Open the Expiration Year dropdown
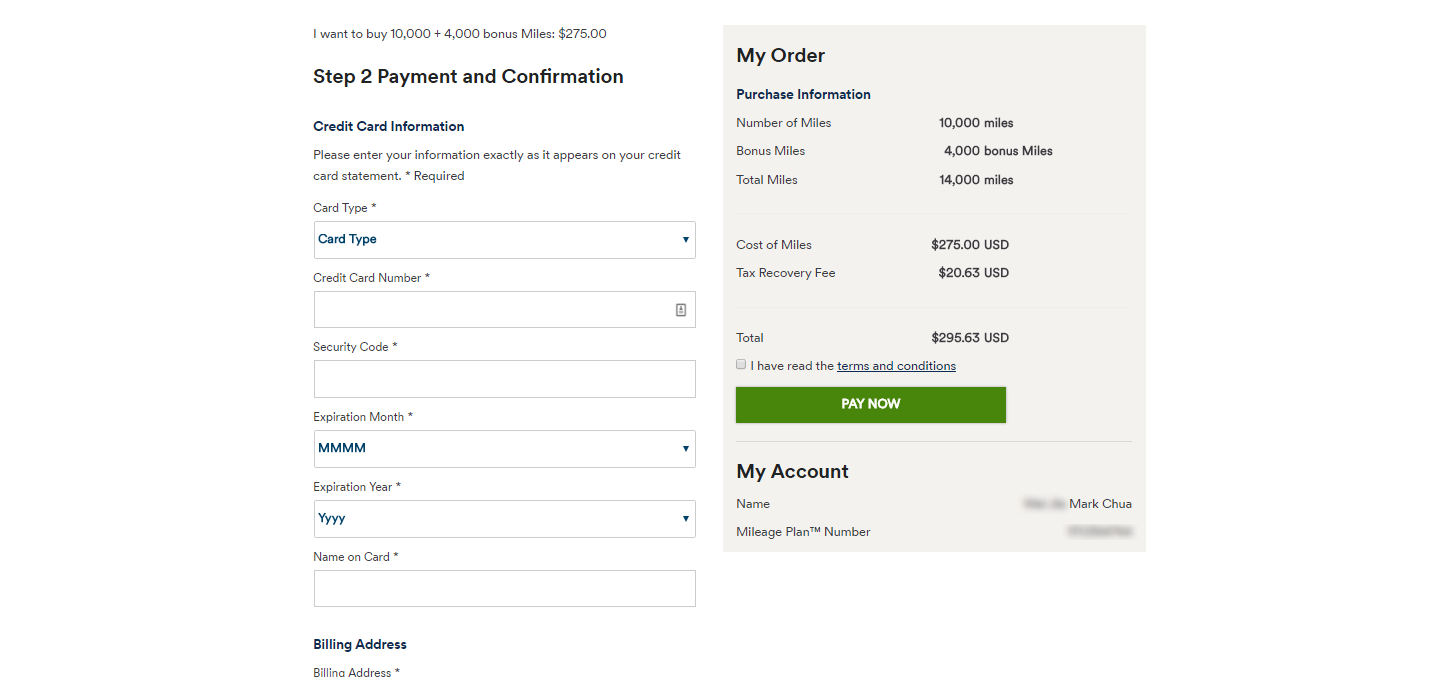 pyautogui.click(x=504, y=519)
